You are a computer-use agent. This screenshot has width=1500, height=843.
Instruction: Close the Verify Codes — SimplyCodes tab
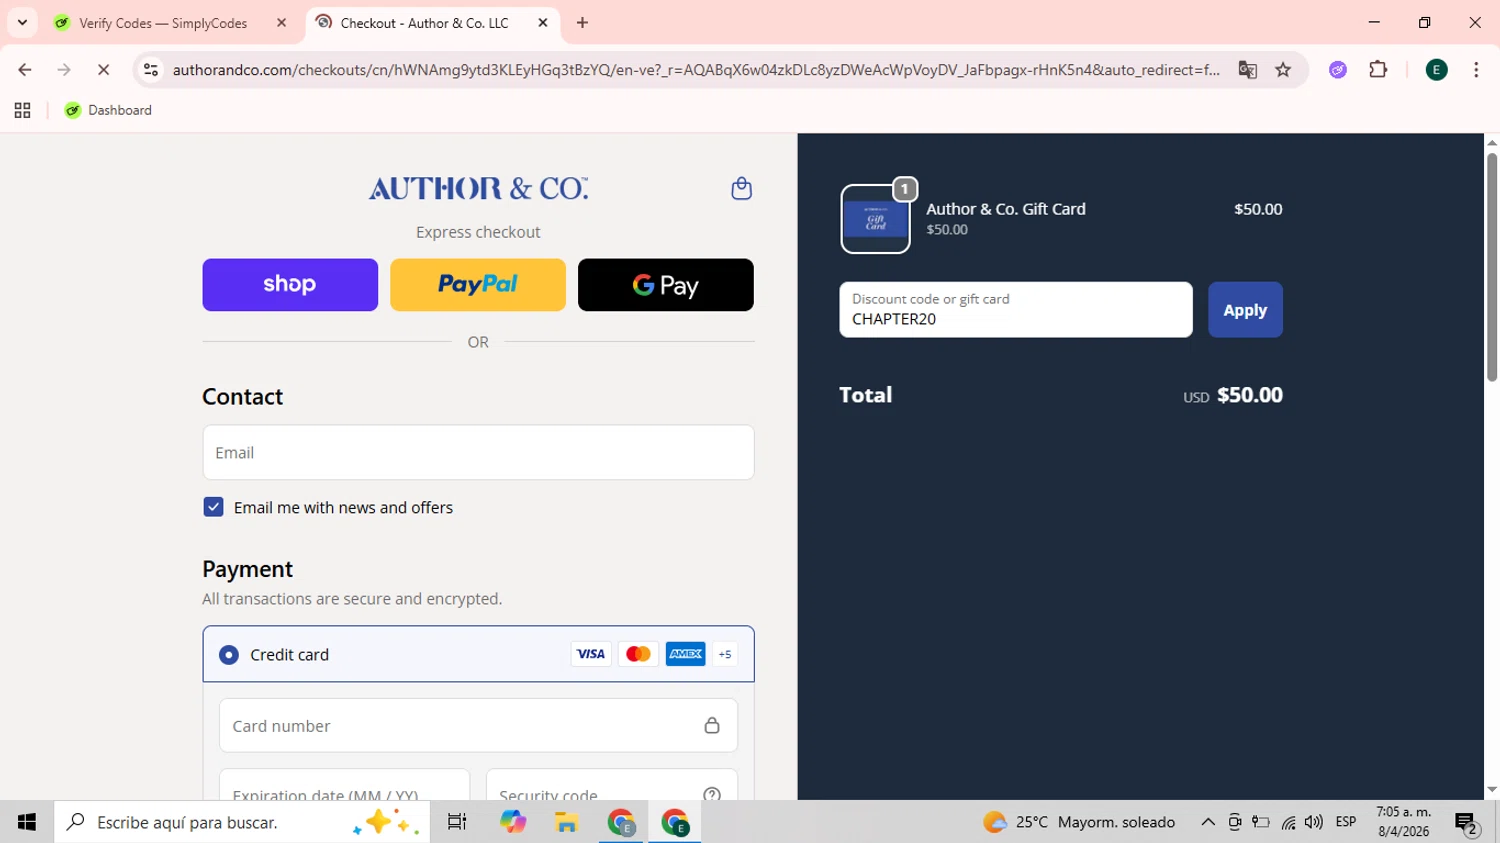pyautogui.click(x=282, y=23)
